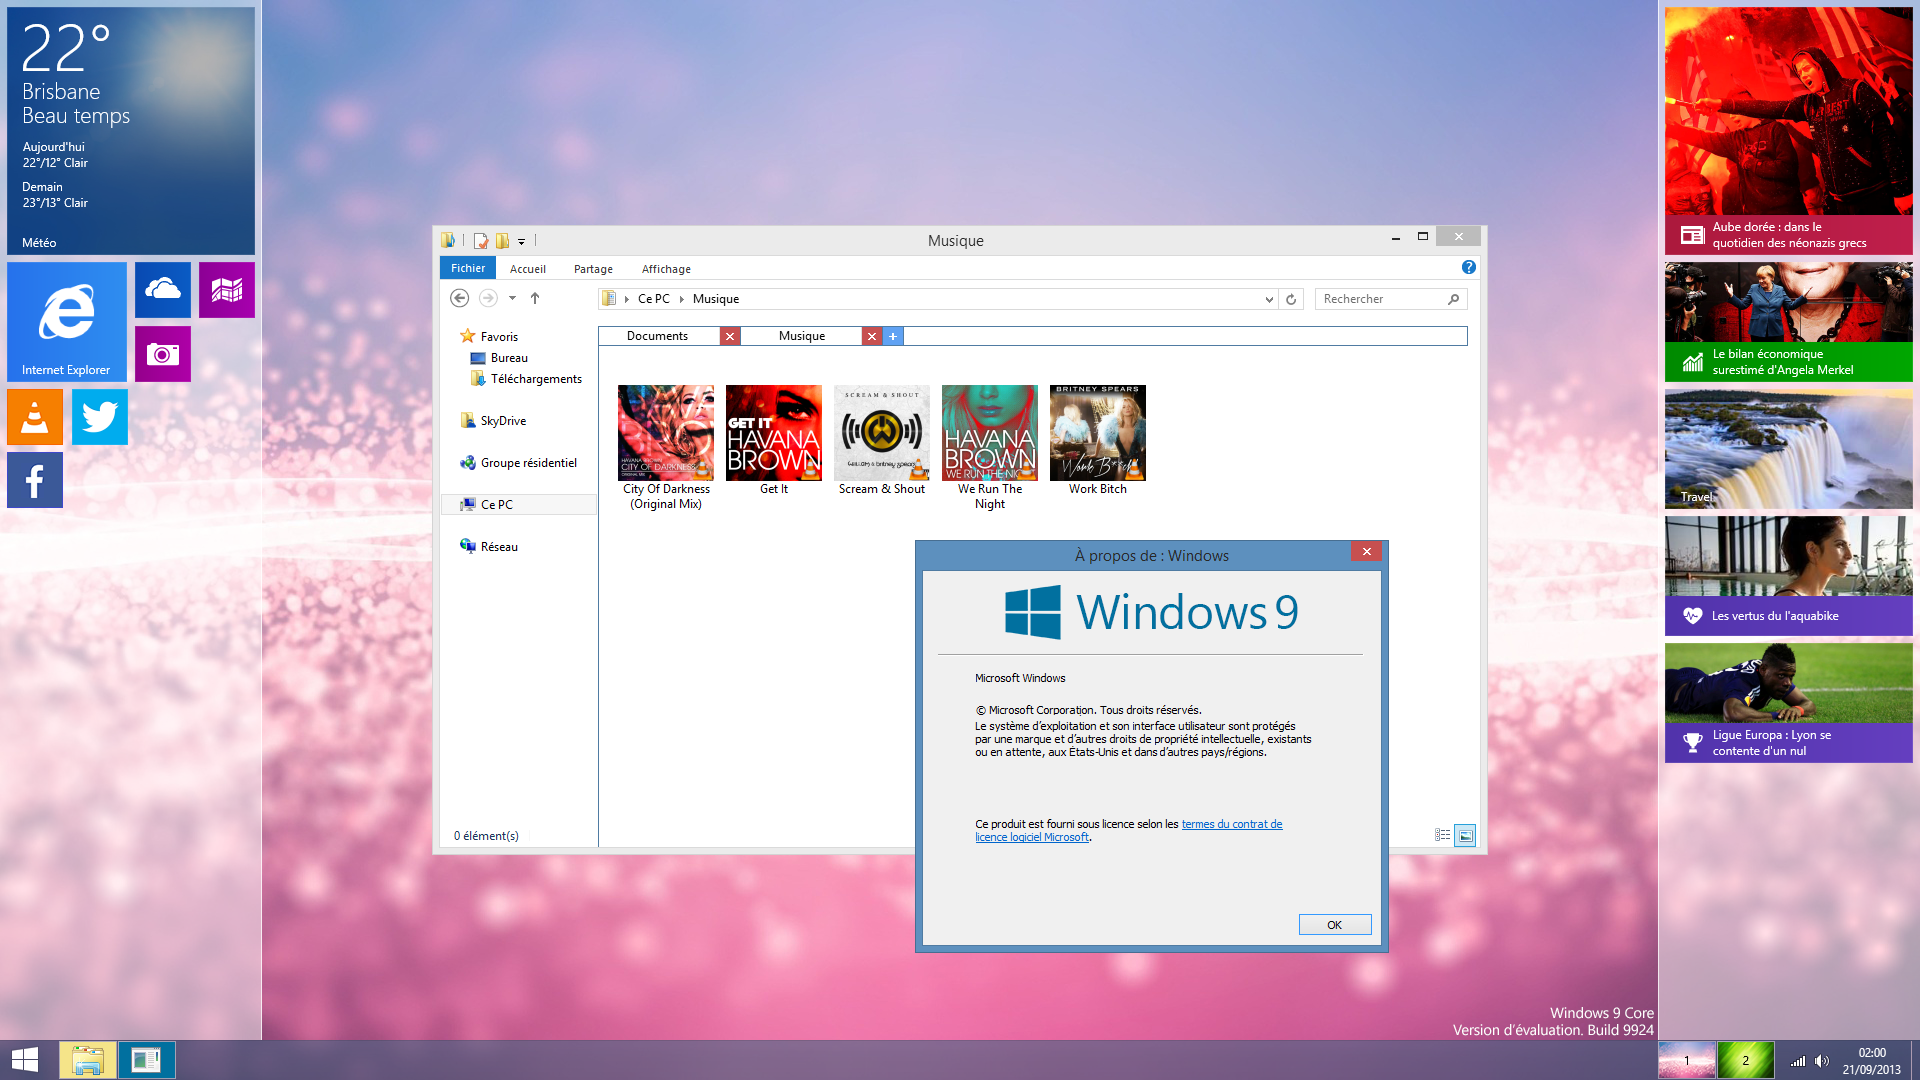Viewport: 1920px width, 1080px height.
Task: Switch to the Affichage ribbon tab
Action: coord(665,268)
